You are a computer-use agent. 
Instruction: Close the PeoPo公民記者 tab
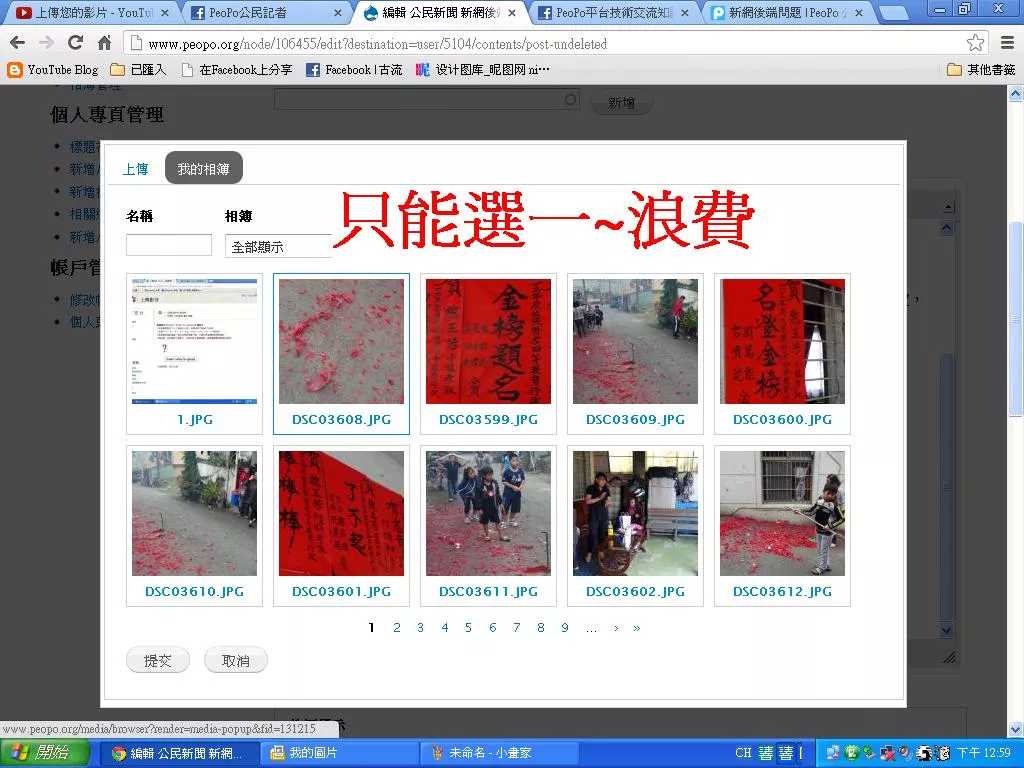point(338,12)
